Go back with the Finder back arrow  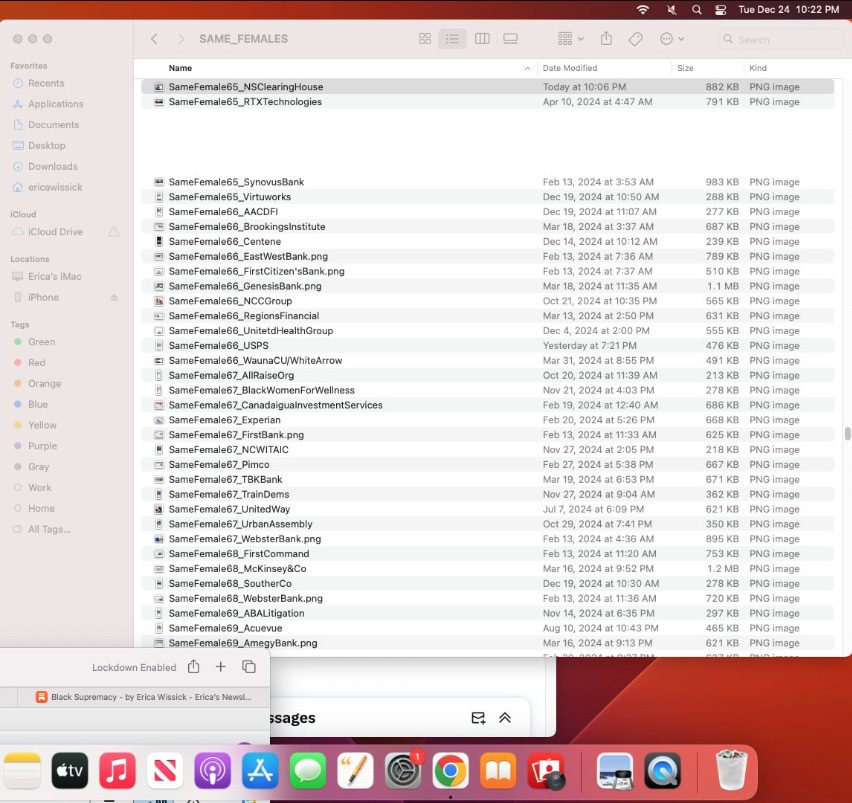coord(154,39)
